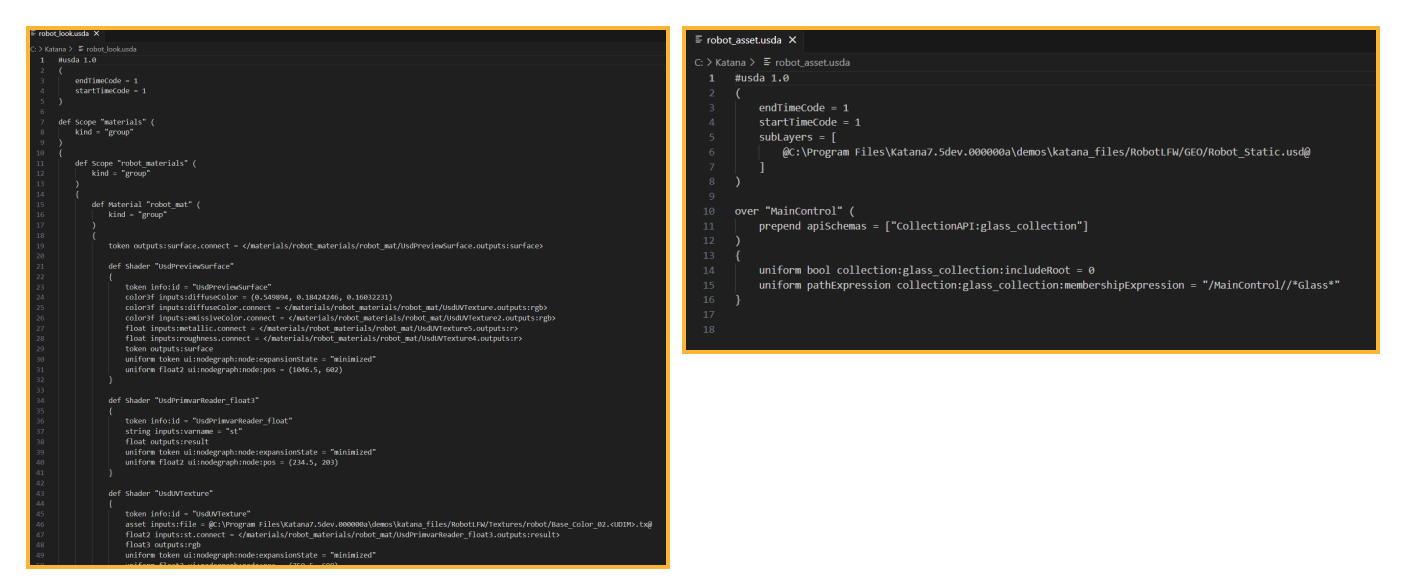The width and height of the screenshot is (1406, 585).
Task: Switch to the robot_asset.usda tab
Action: [744, 40]
